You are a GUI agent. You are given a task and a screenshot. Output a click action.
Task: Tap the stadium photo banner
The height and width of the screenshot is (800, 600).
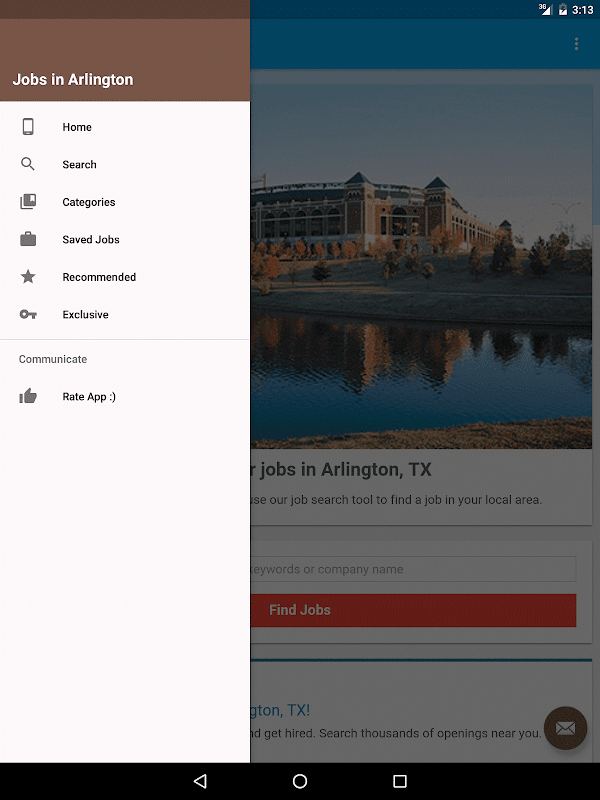421,267
